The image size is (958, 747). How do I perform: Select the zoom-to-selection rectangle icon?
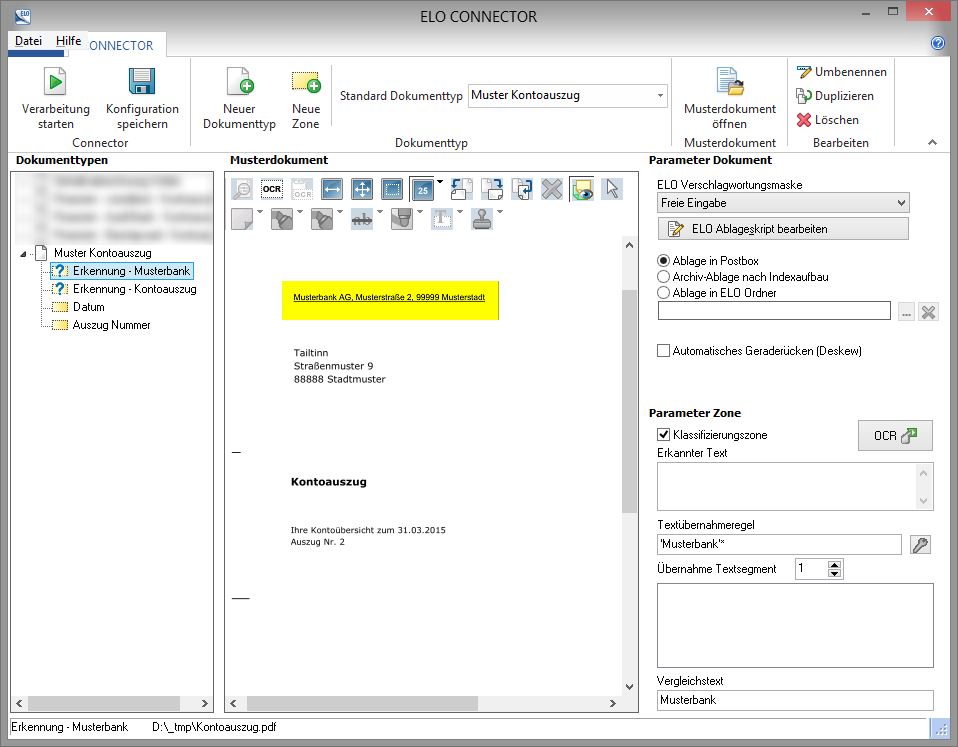(x=392, y=189)
